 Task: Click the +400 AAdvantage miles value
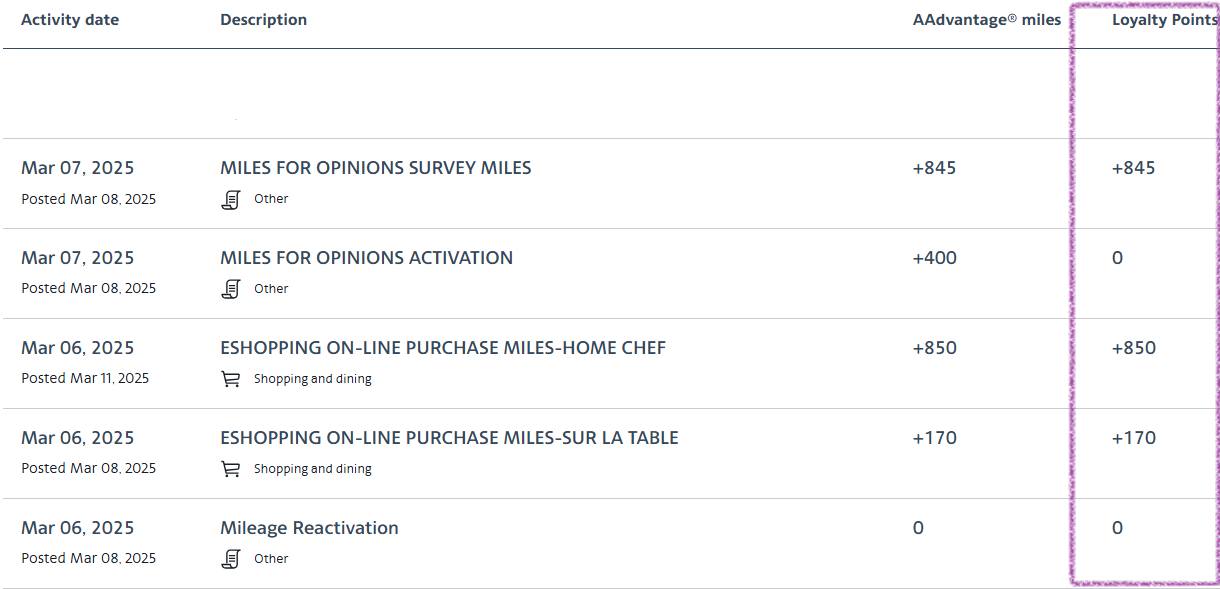tap(934, 258)
